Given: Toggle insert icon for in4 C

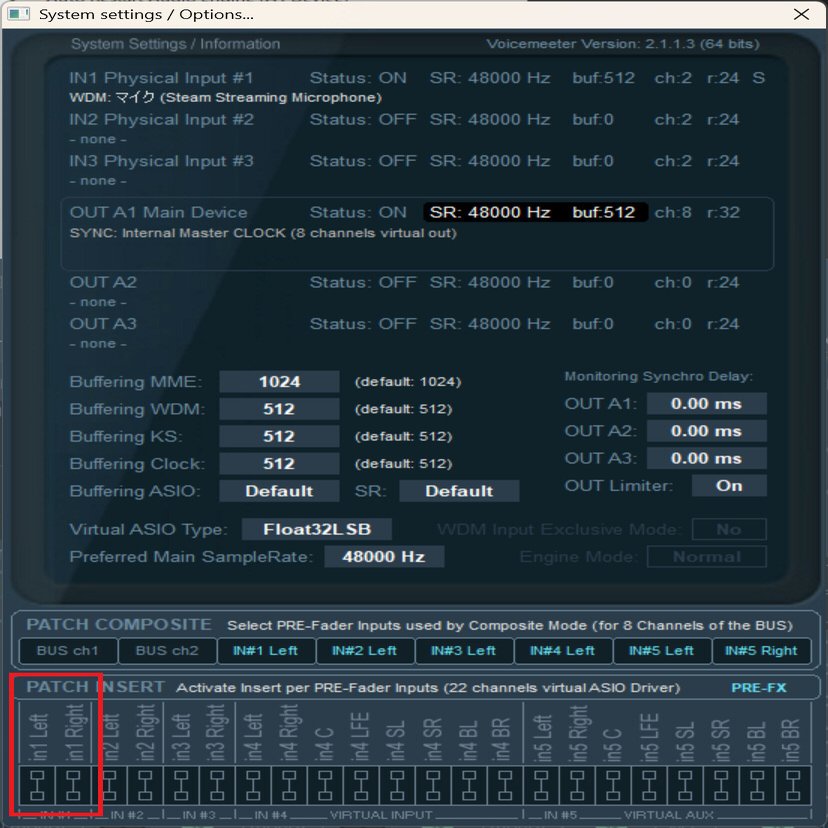Looking at the screenshot, I should 325,785.
